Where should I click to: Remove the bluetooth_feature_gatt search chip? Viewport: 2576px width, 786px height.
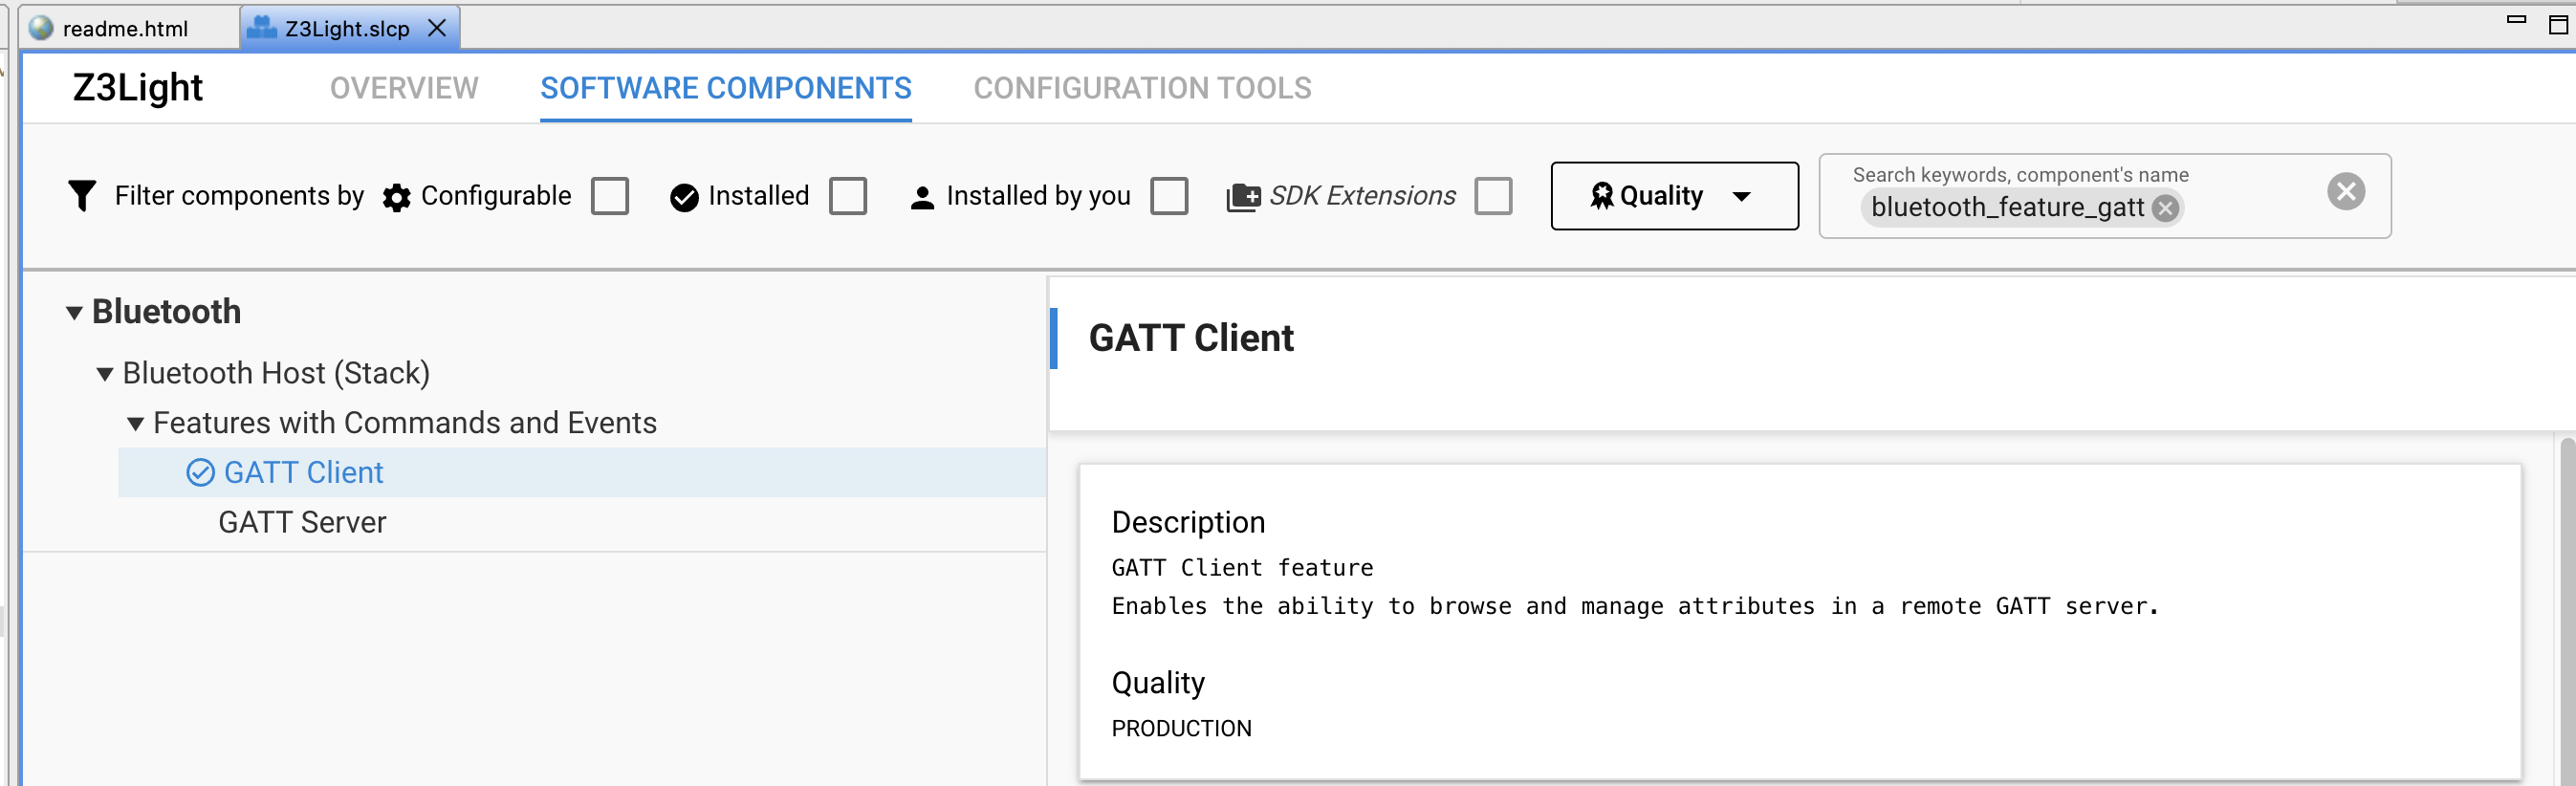click(x=2165, y=208)
